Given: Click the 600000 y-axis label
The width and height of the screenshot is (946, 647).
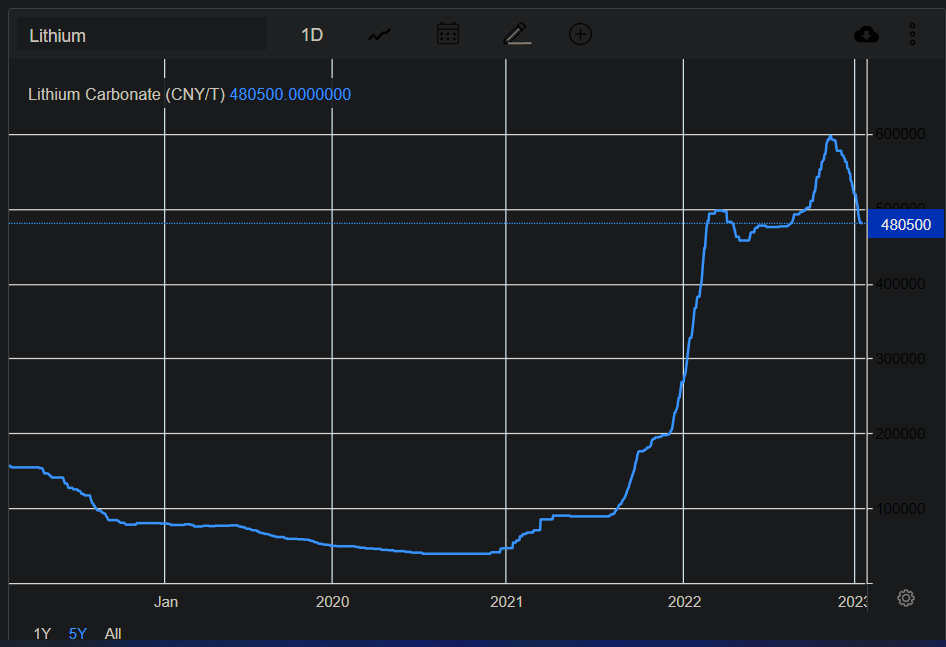Looking at the screenshot, I should 901,135.
